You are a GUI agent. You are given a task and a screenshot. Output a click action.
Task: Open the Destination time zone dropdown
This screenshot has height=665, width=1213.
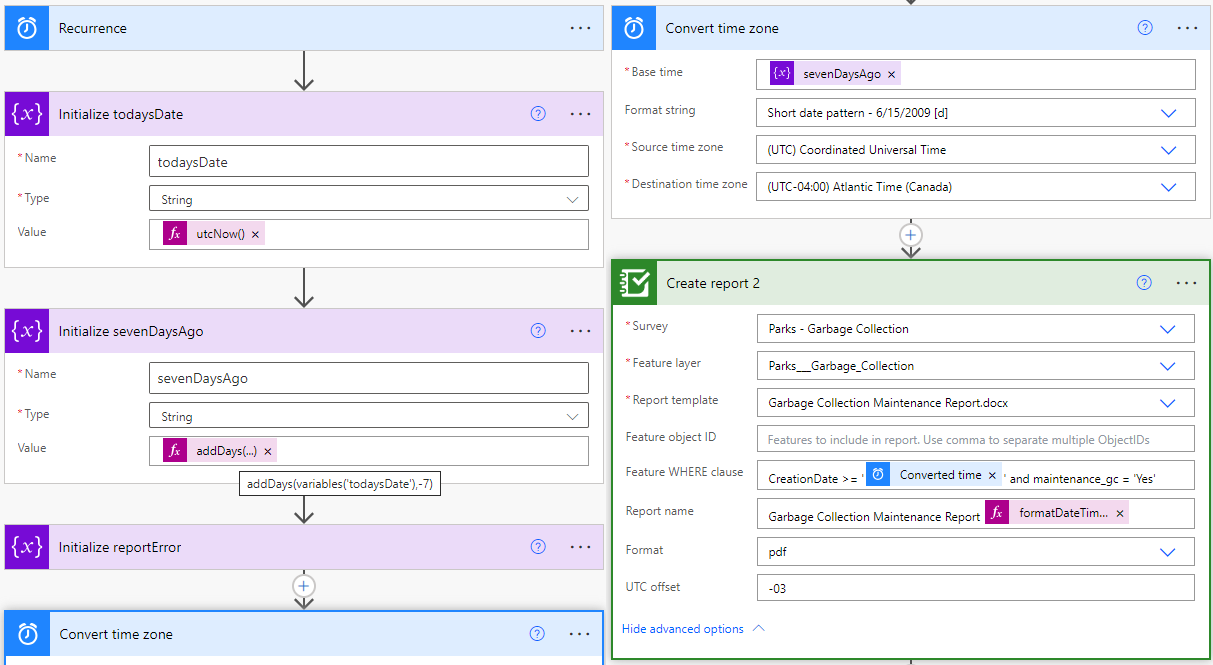pyautogui.click(x=1169, y=186)
